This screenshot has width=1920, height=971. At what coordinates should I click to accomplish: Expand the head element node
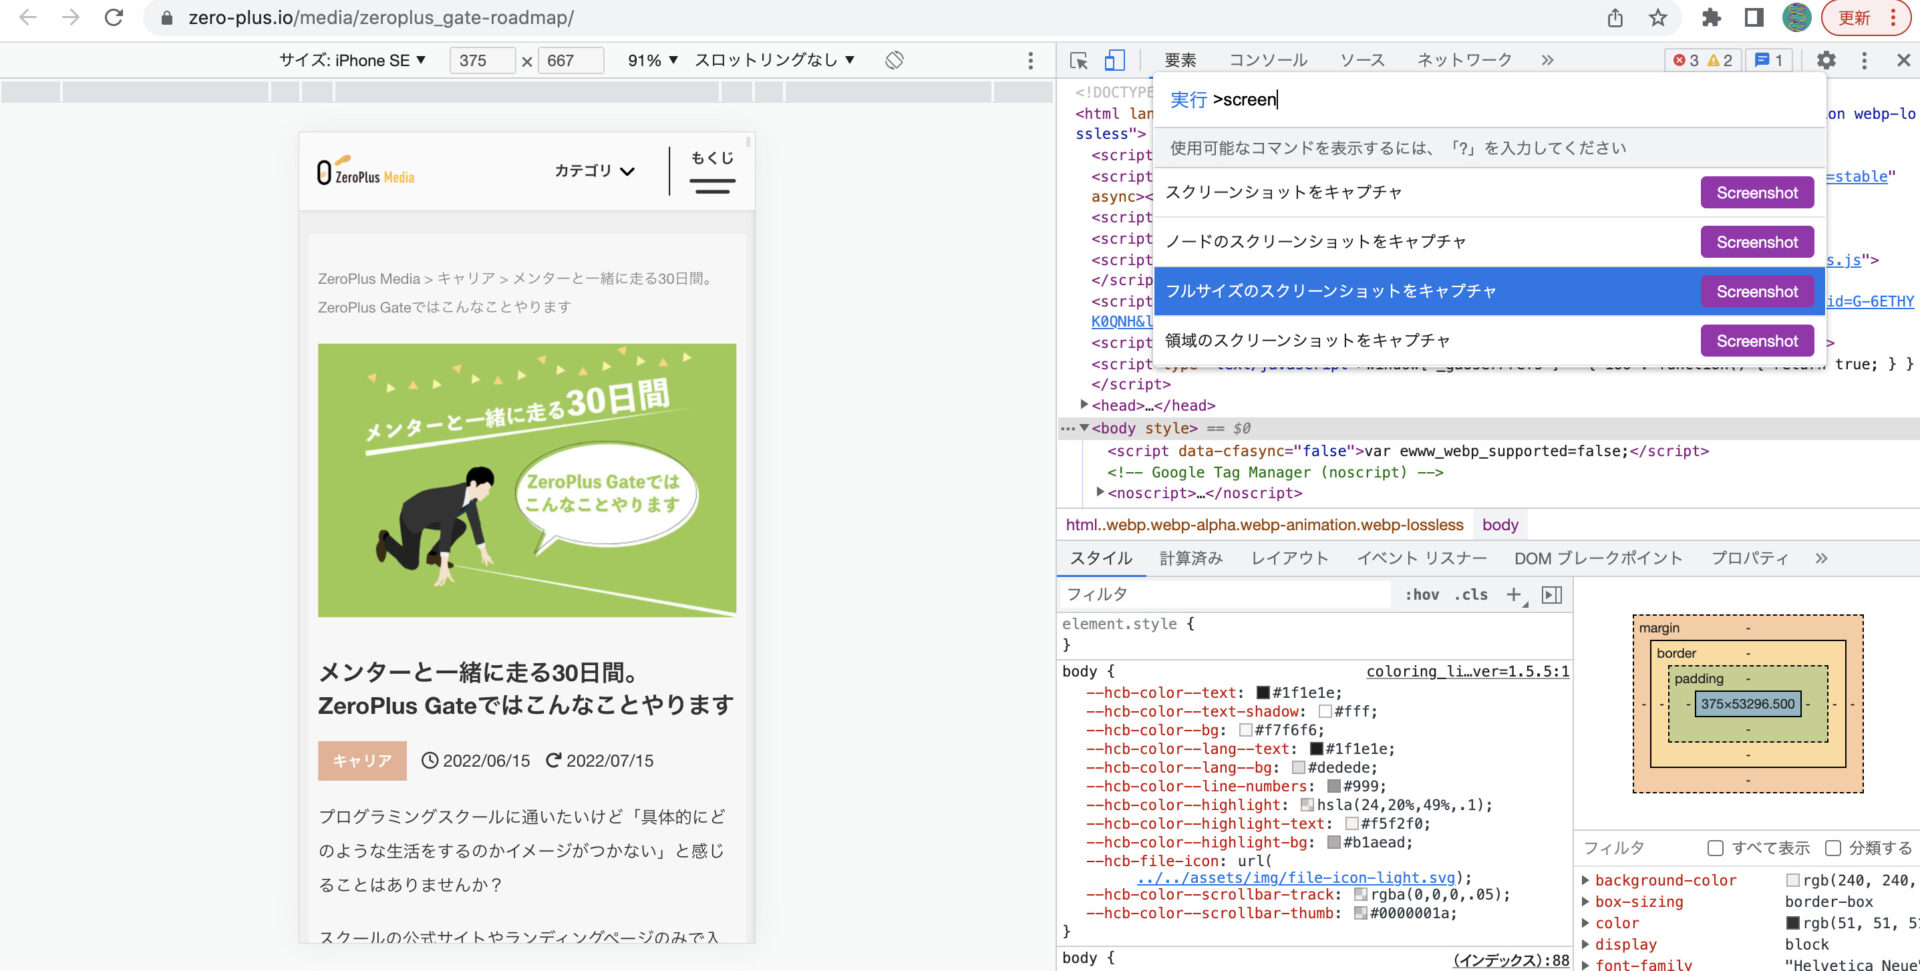[1084, 404]
